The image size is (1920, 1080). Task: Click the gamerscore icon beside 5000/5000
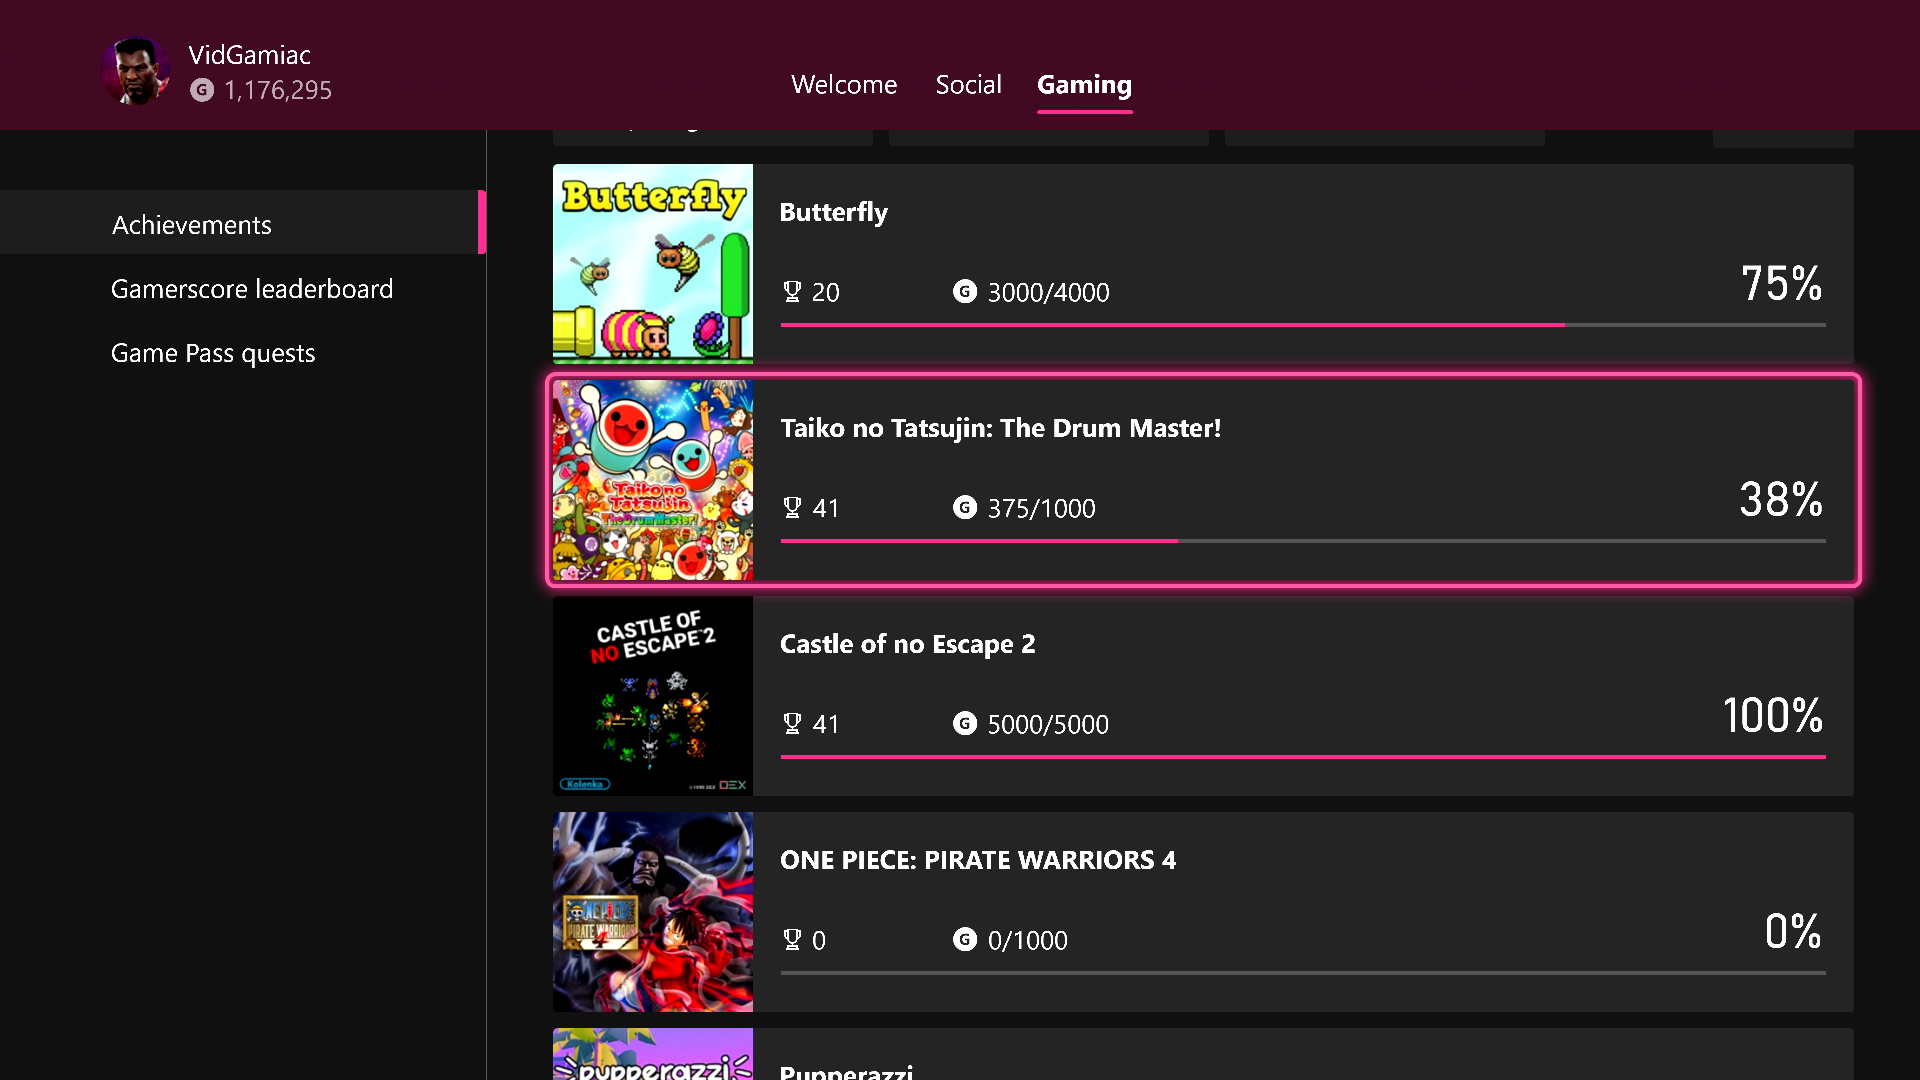(964, 724)
